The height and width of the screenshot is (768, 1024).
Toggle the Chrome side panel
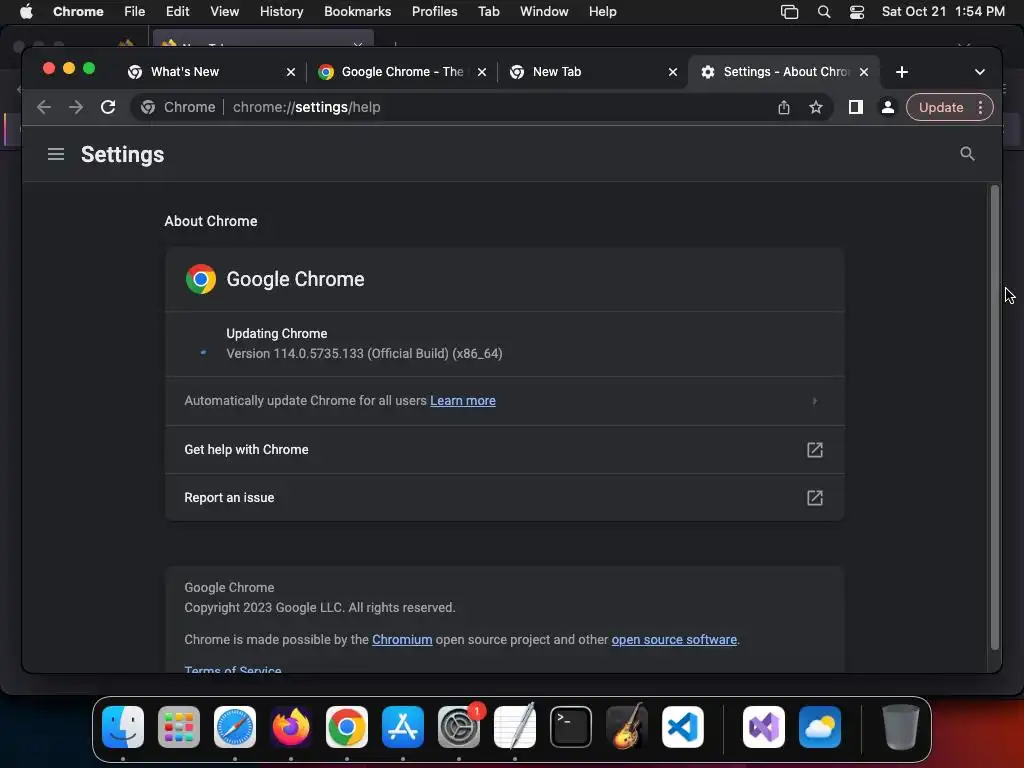[856, 107]
